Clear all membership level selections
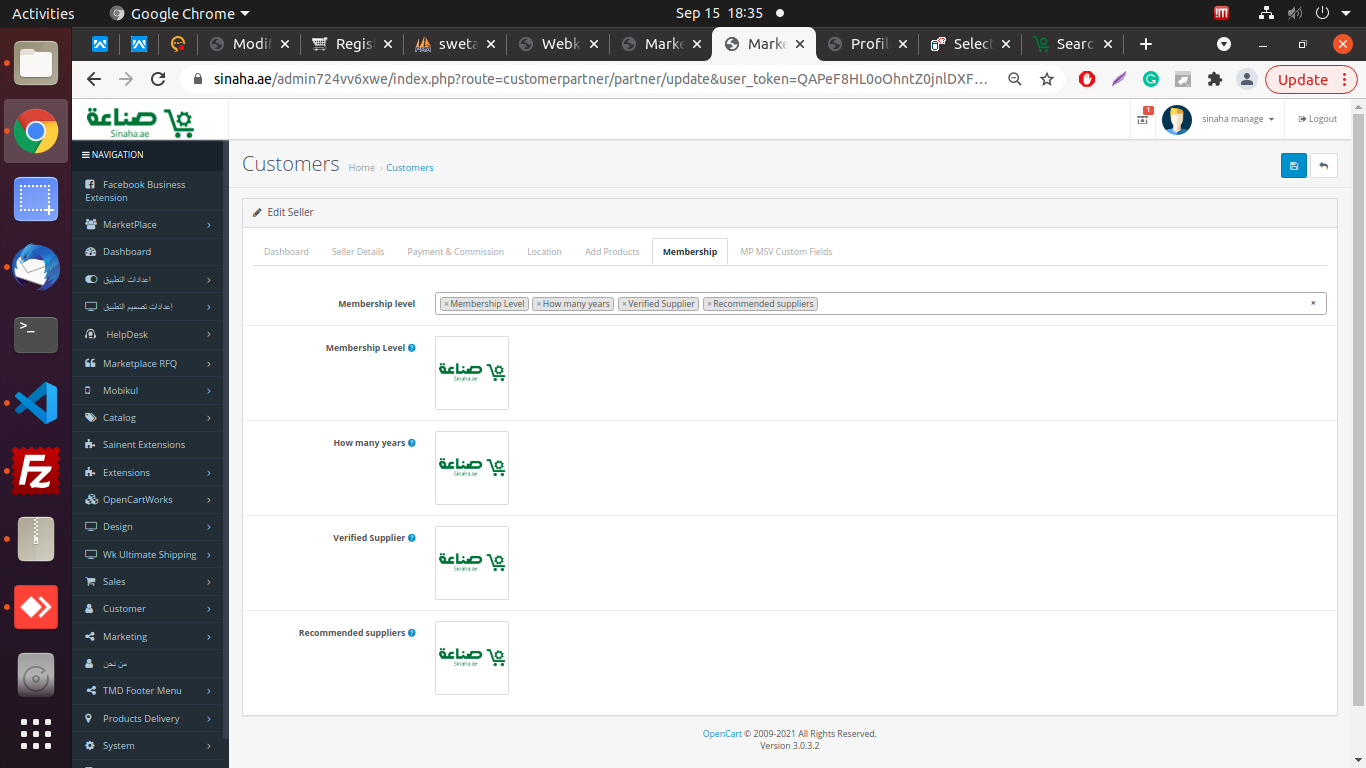1366x768 pixels. click(x=1313, y=303)
